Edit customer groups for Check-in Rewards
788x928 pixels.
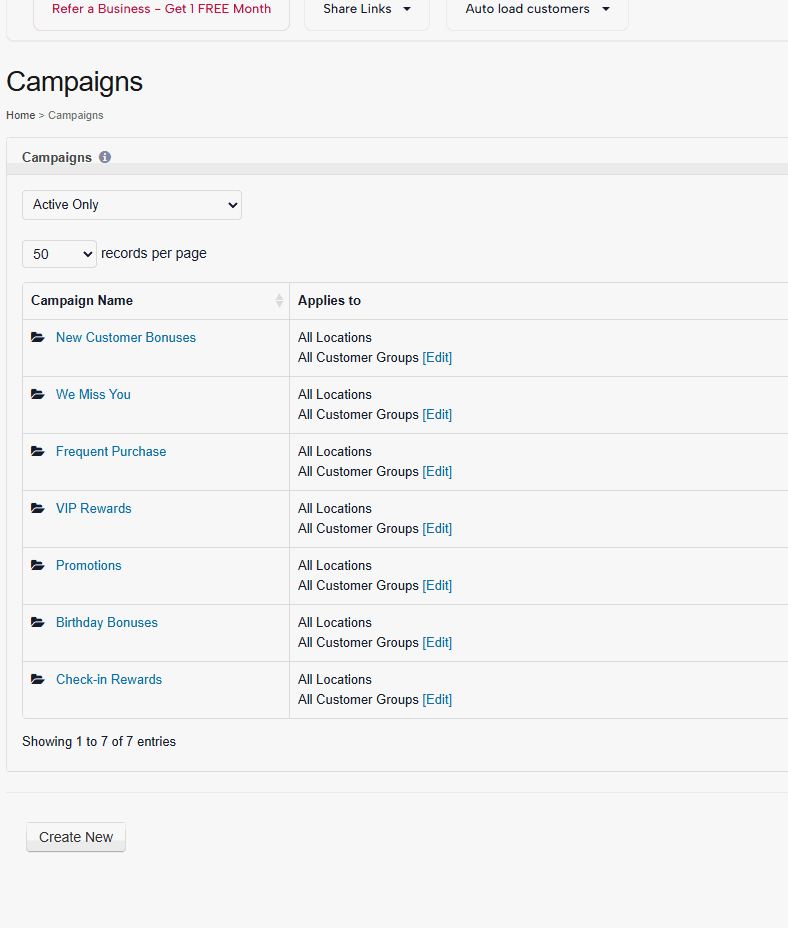point(437,700)
